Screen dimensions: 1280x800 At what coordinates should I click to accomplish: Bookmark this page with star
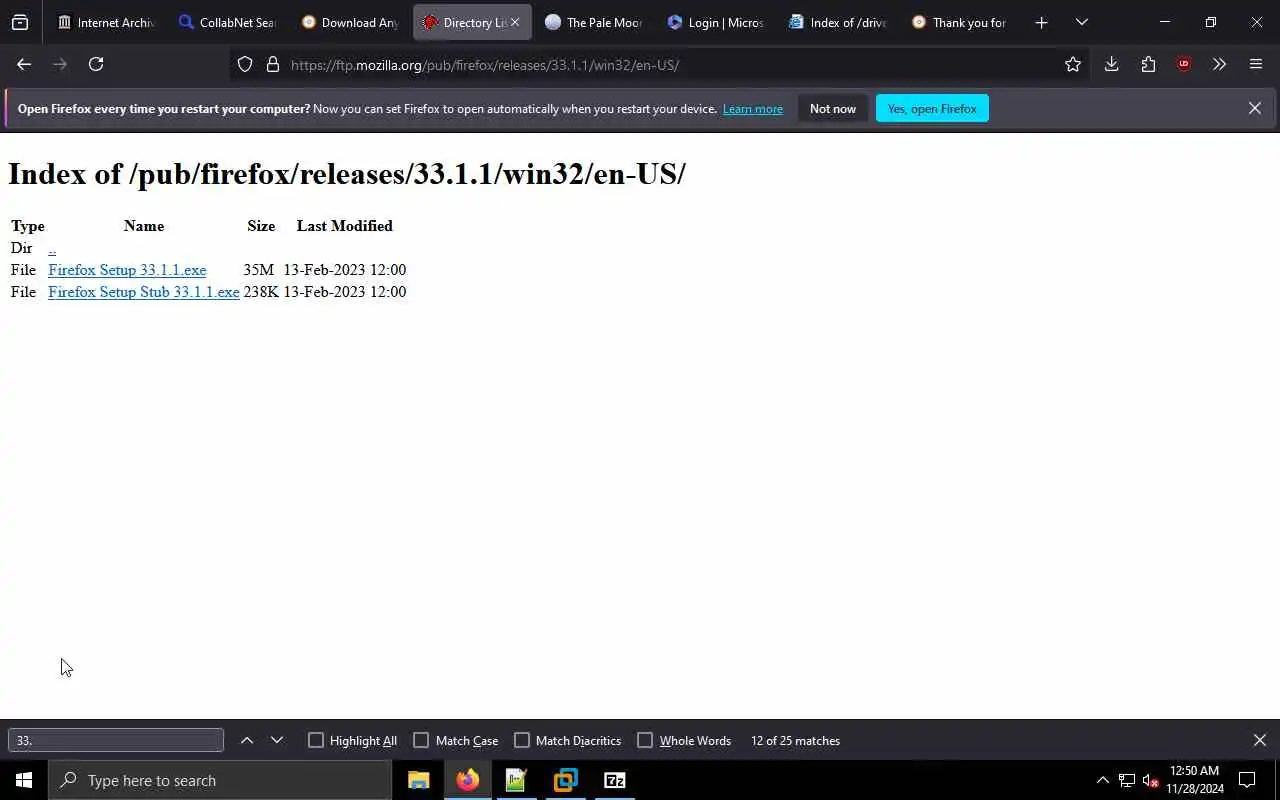1073,65
